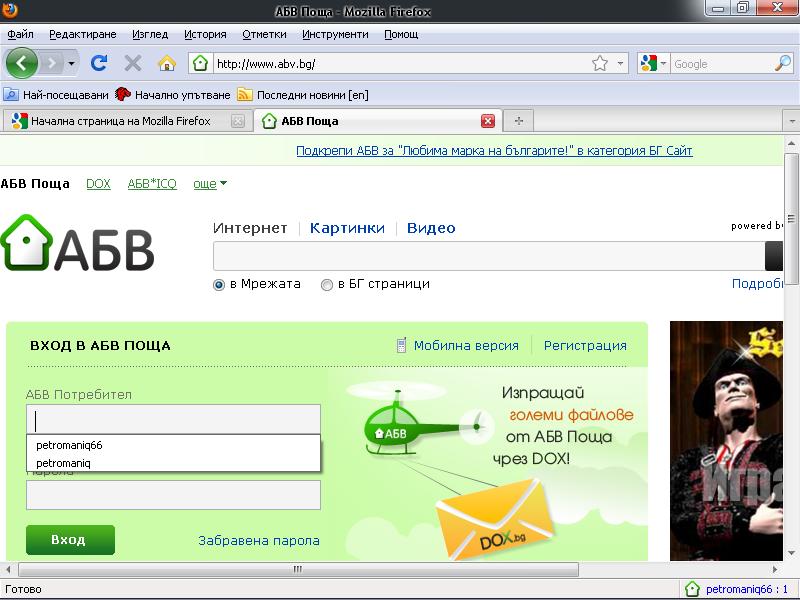Click the ABV house logo
Image resolution: width=800 pixels, height=600 pixels.
78,243
